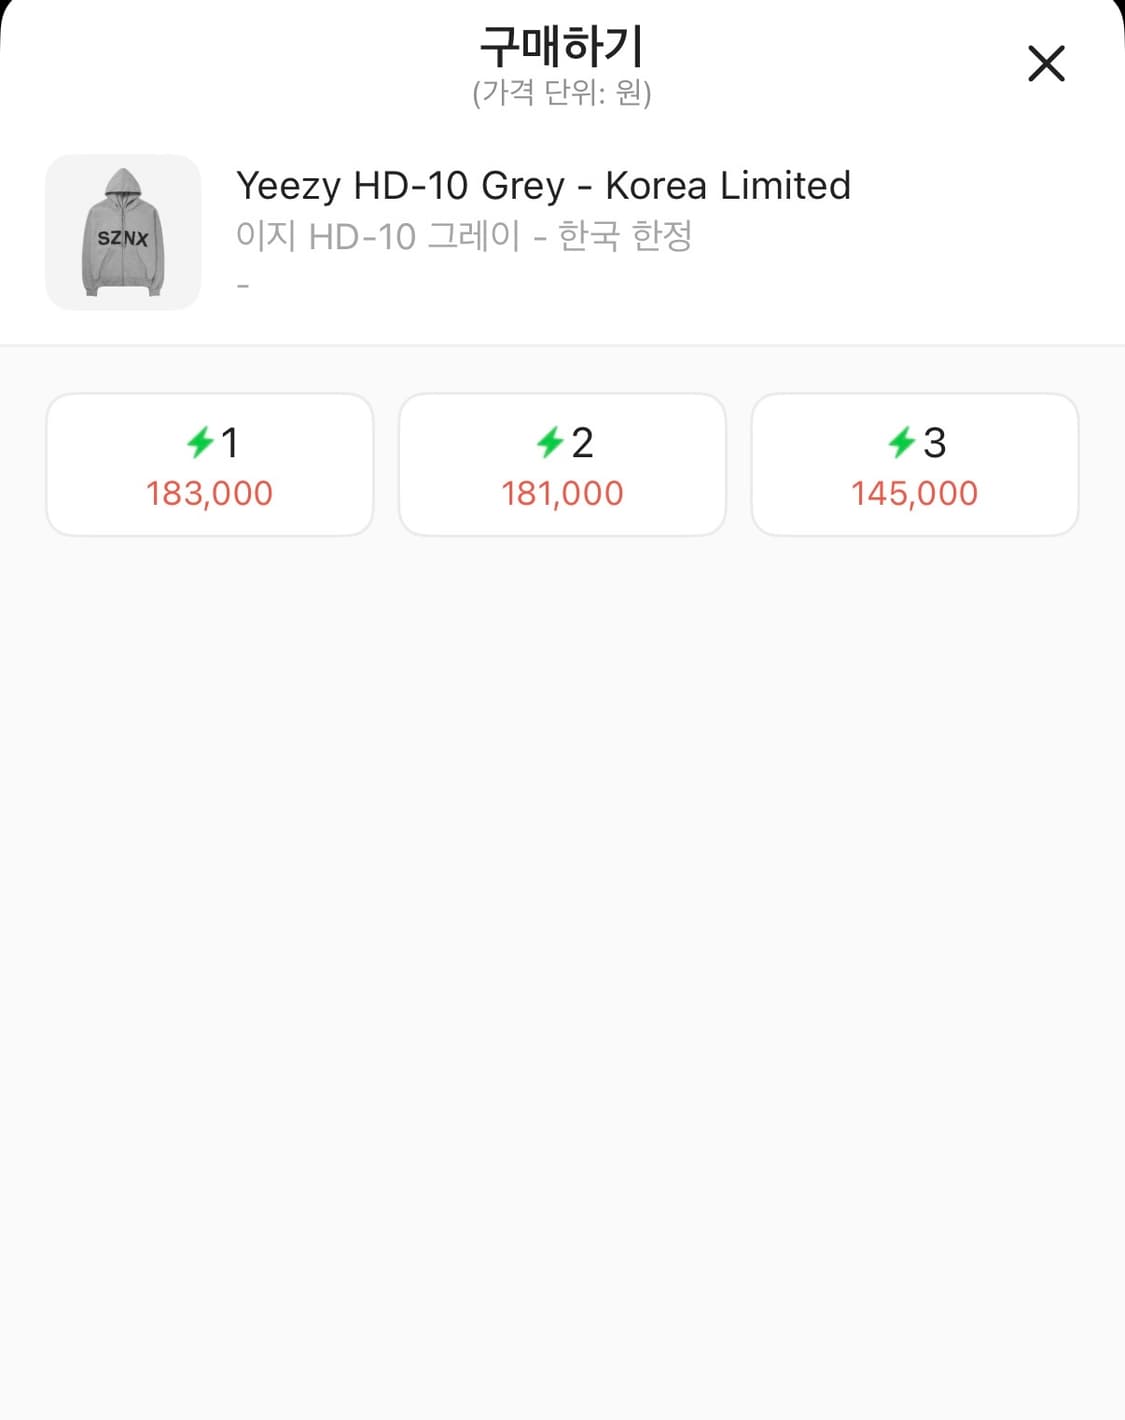Click the lightning icon on option 3
Viewport: 1125px width, 1420px height.
point(902,442)
